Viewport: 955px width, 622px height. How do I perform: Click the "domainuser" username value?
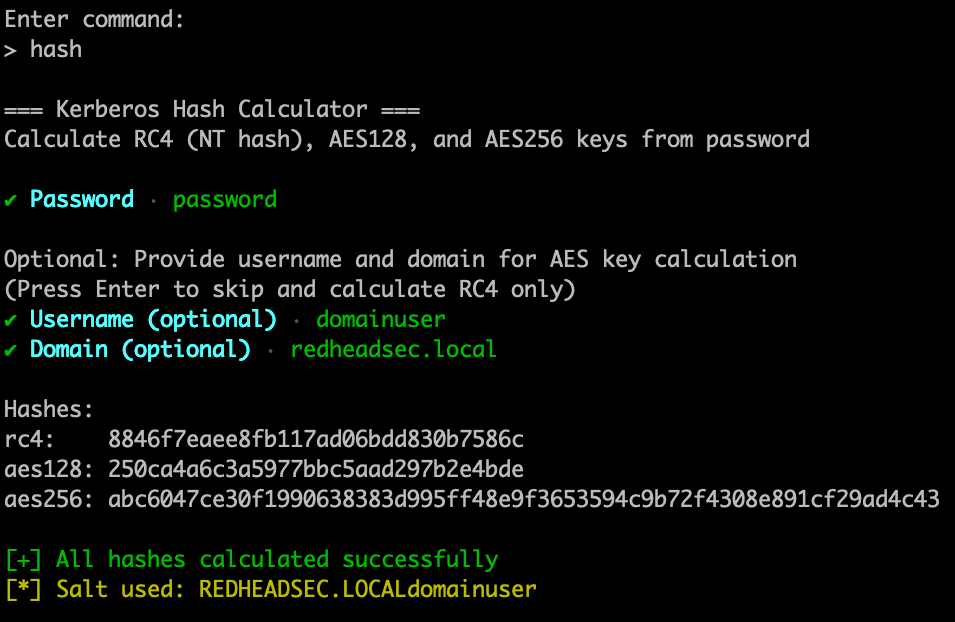pos(381,320)
